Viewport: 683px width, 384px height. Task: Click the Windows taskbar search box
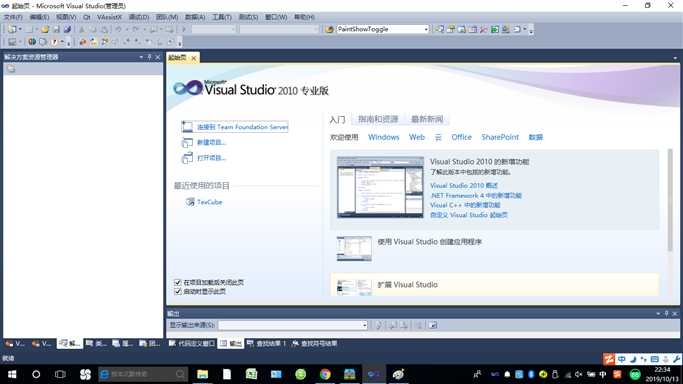tap(143, 374)
